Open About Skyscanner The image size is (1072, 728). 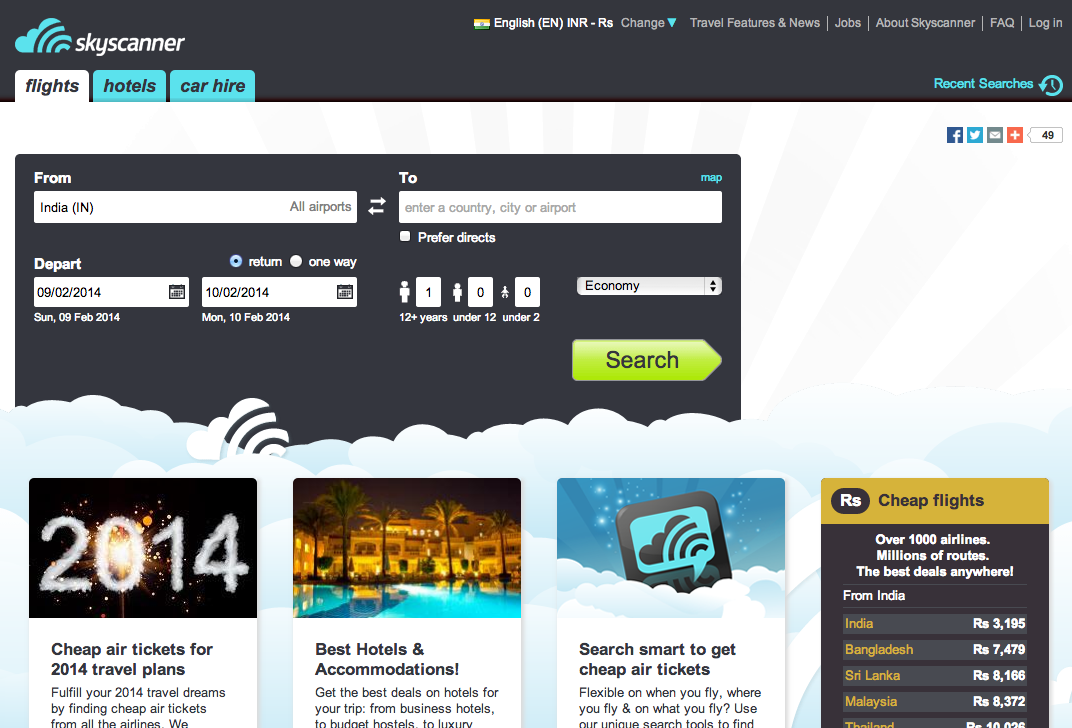(925, 23)
